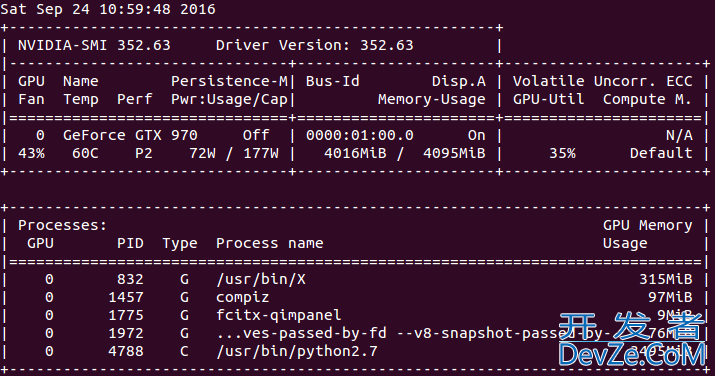Image resolution: width=715 pixels, height=376 pixels.
Task: Click the Bus-Id column header
Action: pyautogui.click(x=332, y=81)
